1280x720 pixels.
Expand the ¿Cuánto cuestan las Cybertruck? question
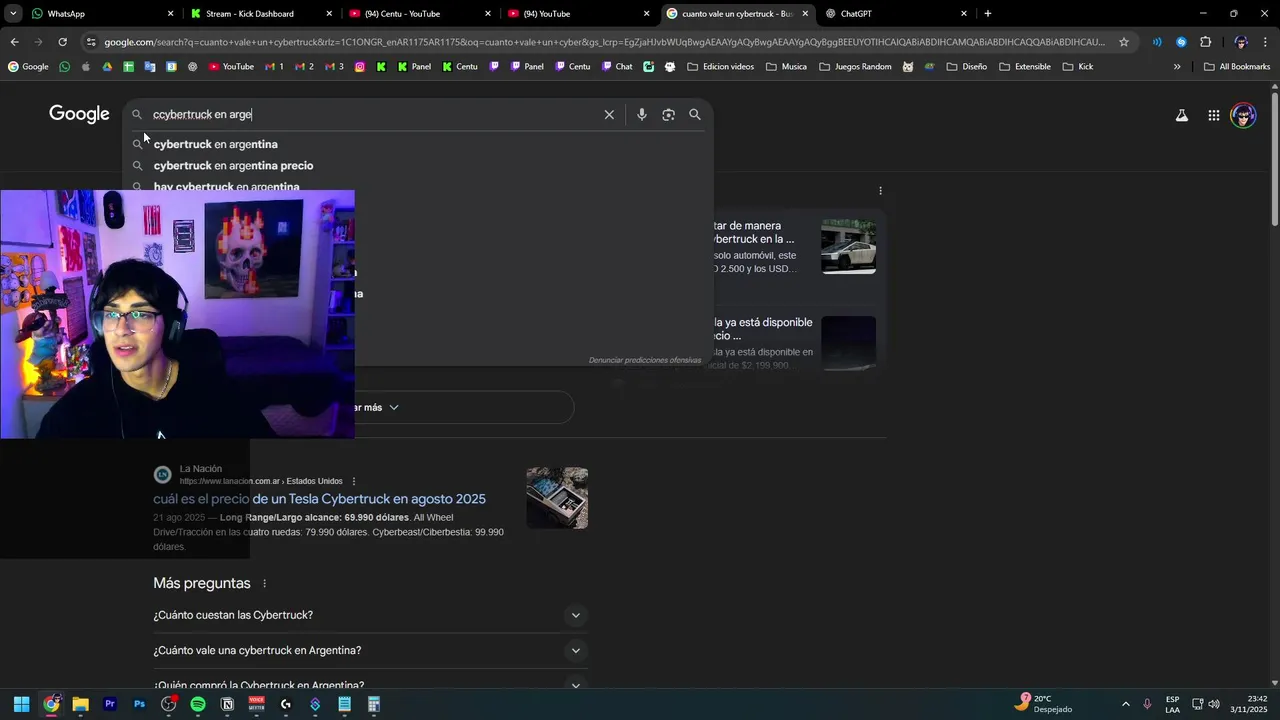tap(370, 615)
